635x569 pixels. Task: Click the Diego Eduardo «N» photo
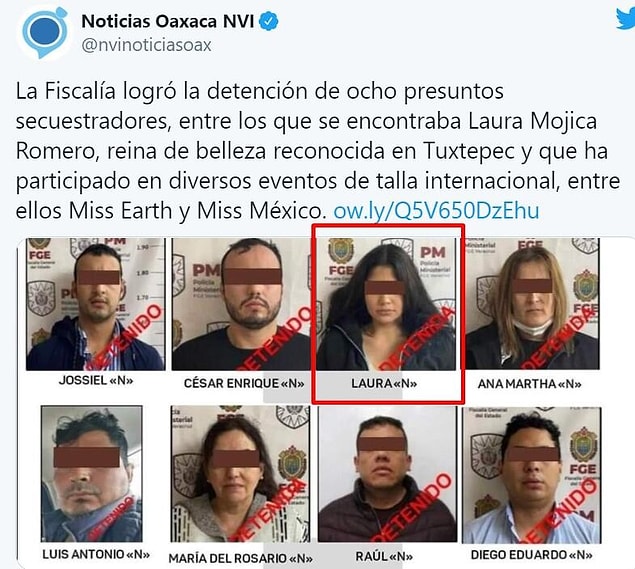point(532,475)
